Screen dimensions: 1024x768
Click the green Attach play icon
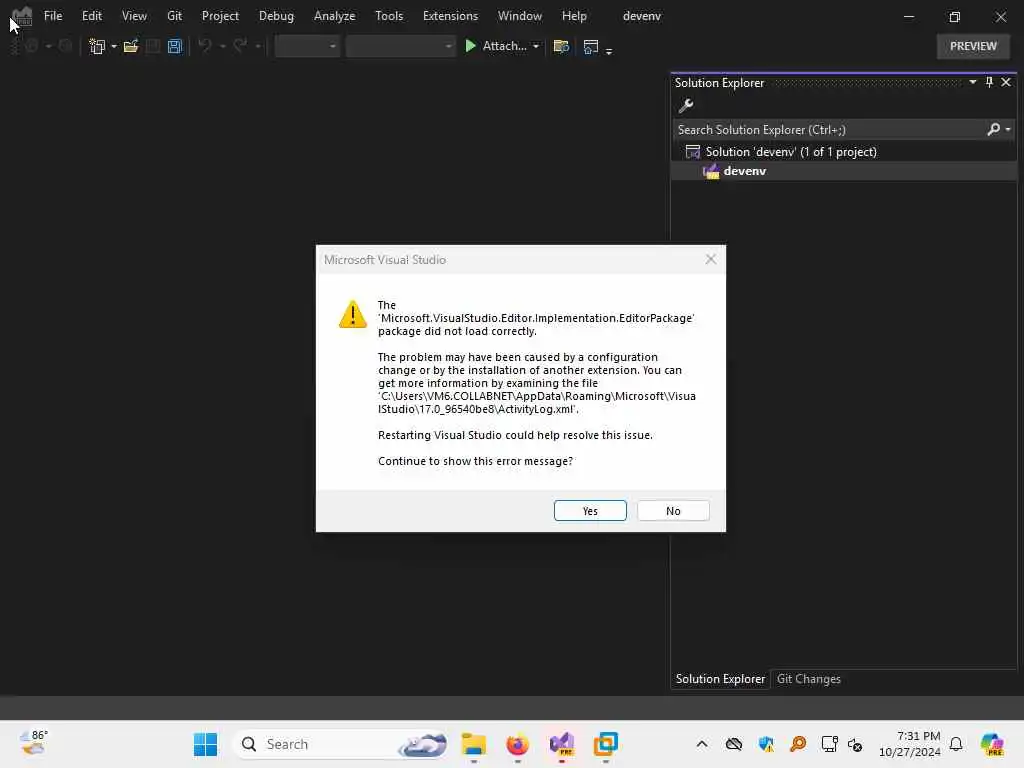point(470,46)
